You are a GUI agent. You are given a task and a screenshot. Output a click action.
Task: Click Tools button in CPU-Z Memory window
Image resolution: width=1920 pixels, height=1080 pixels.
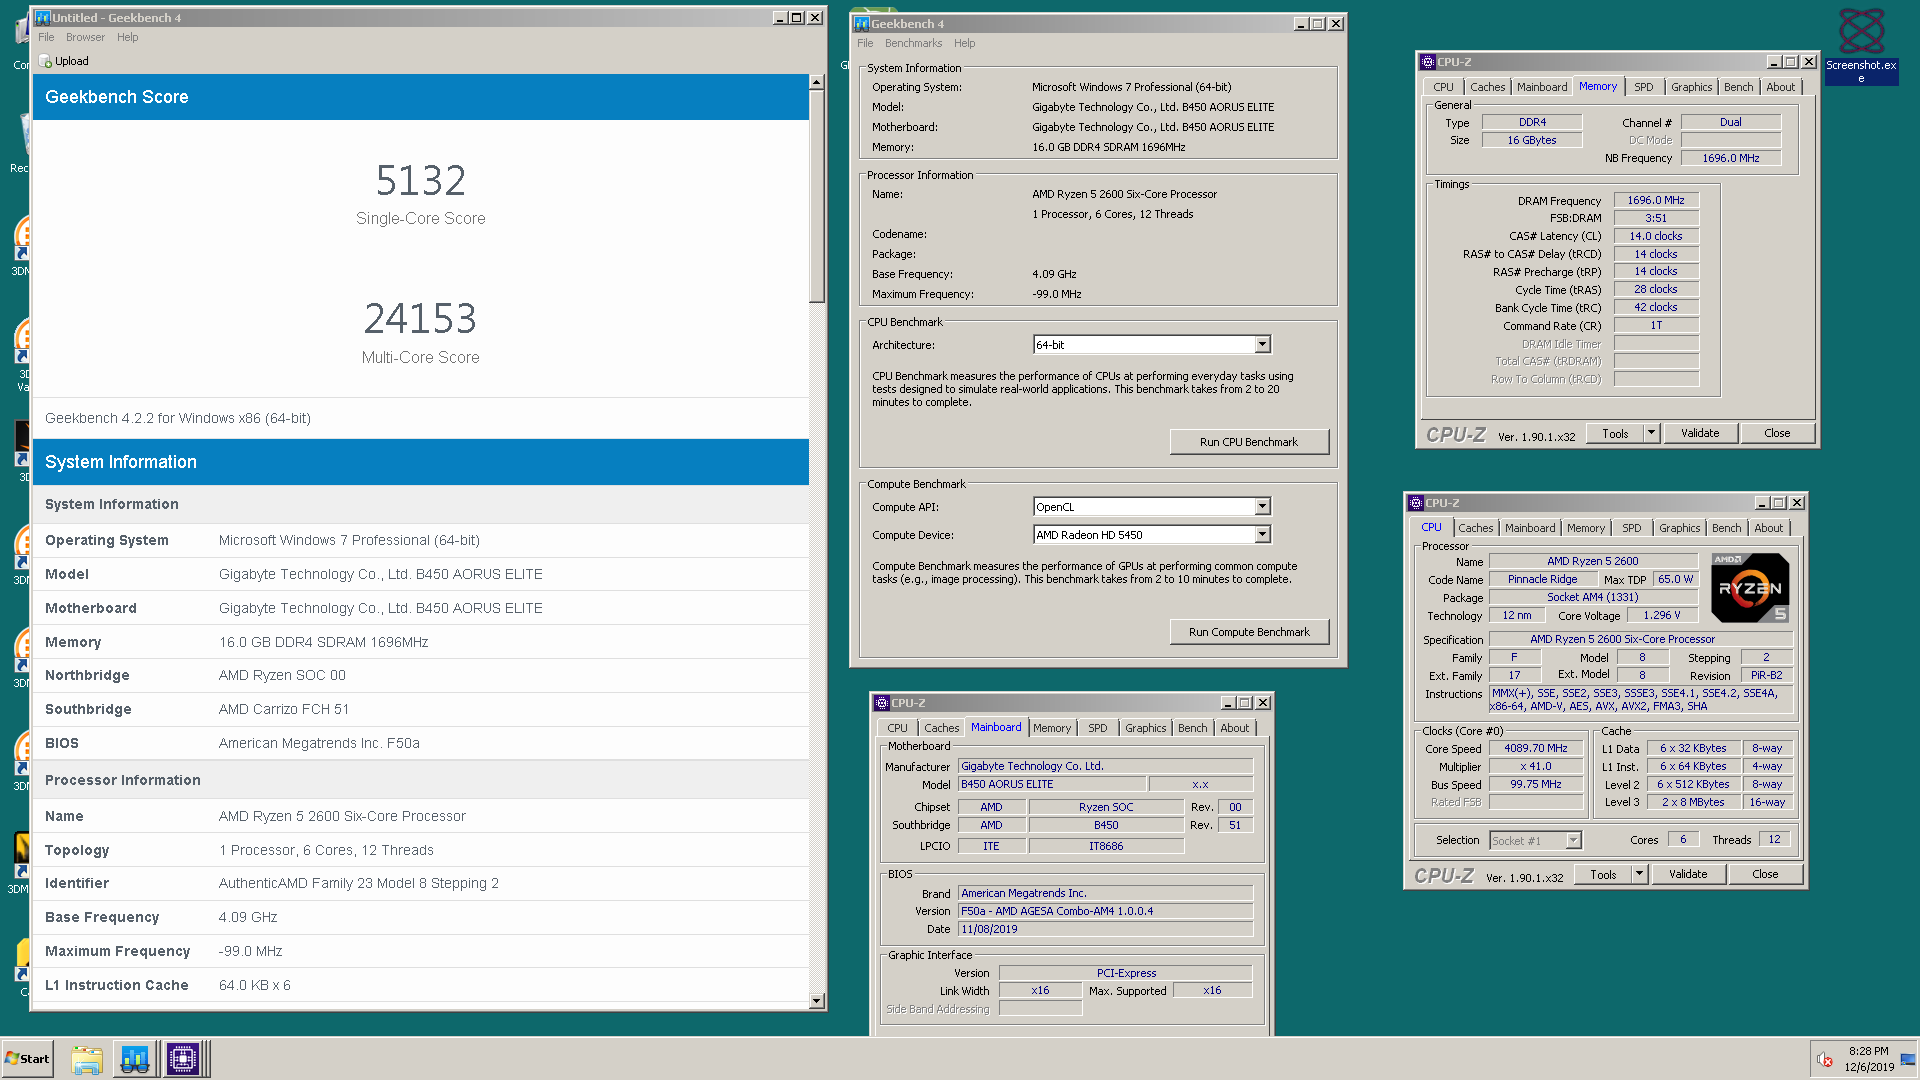(1615, 433)
